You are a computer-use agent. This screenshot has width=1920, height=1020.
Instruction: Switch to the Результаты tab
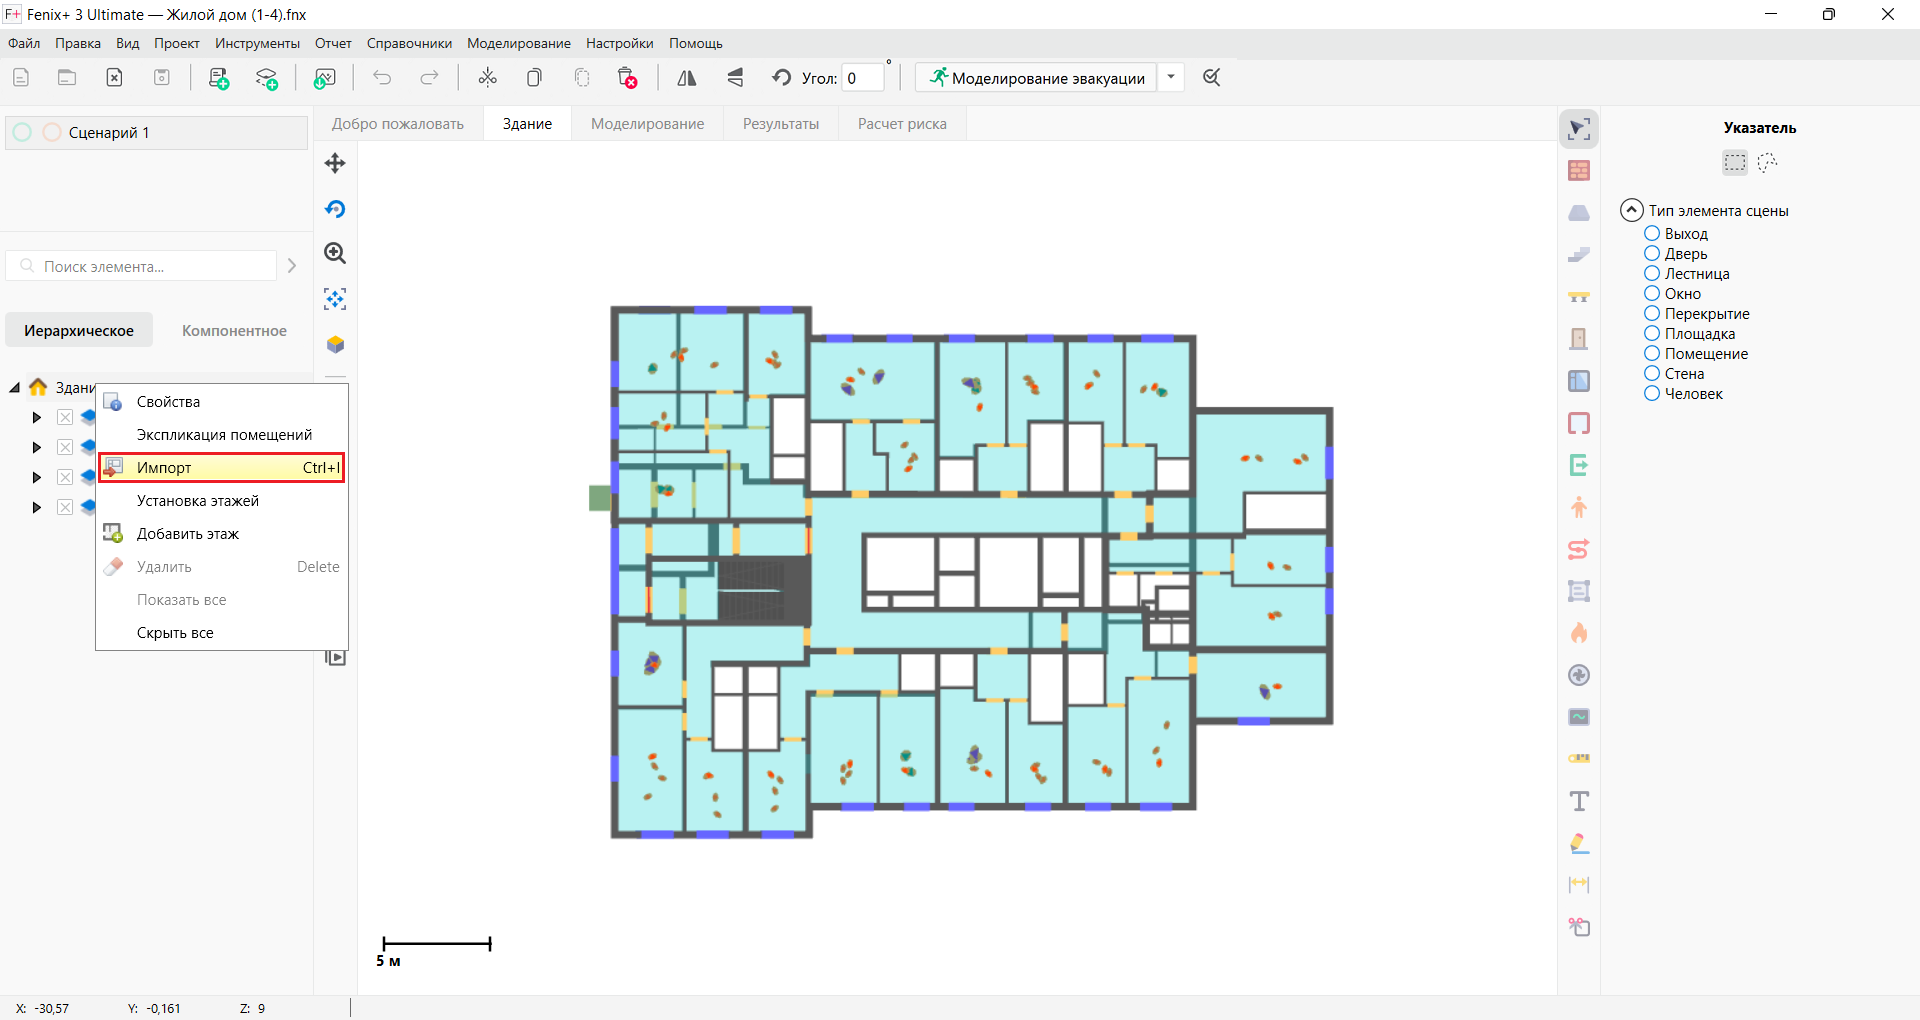(x=781, y=123)
